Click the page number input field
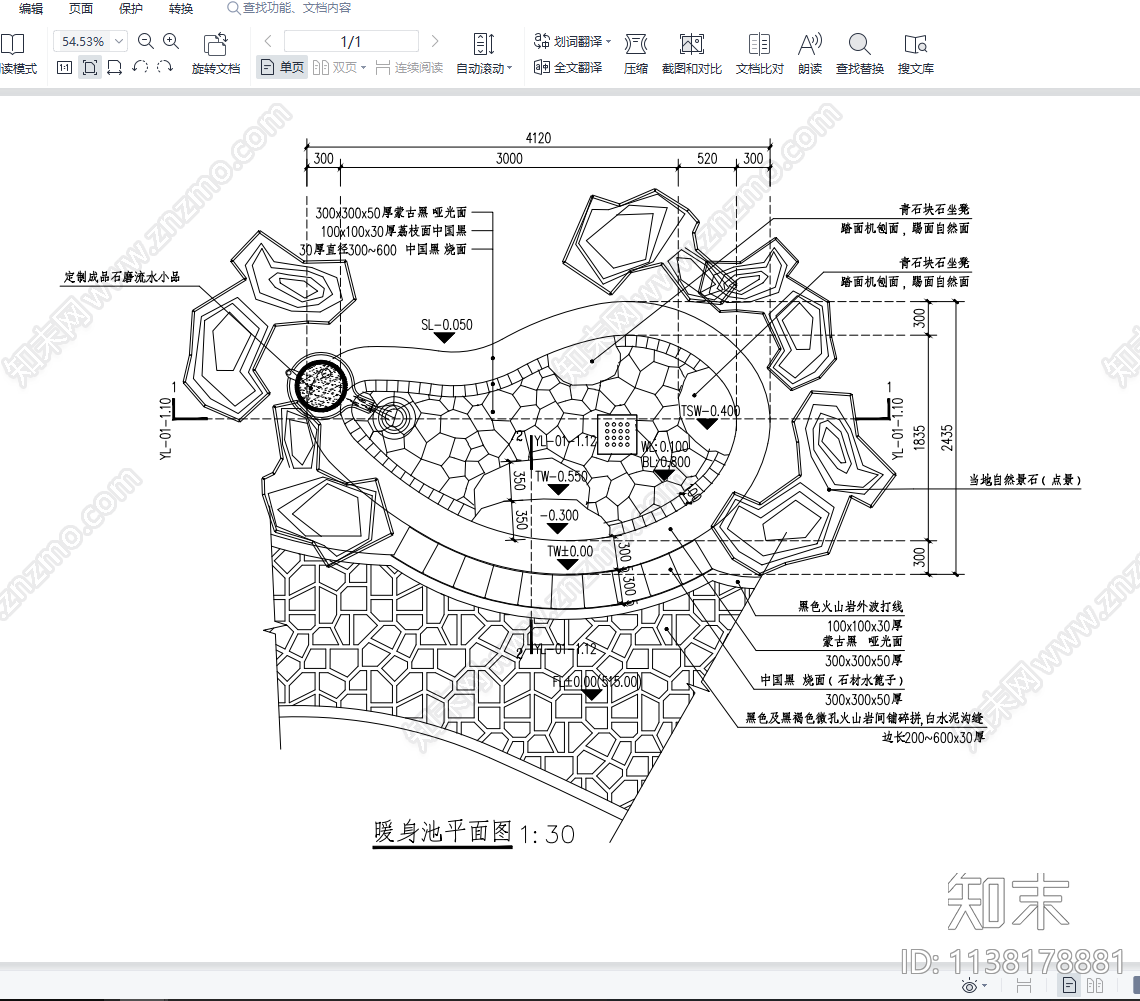 coord(351,41)
